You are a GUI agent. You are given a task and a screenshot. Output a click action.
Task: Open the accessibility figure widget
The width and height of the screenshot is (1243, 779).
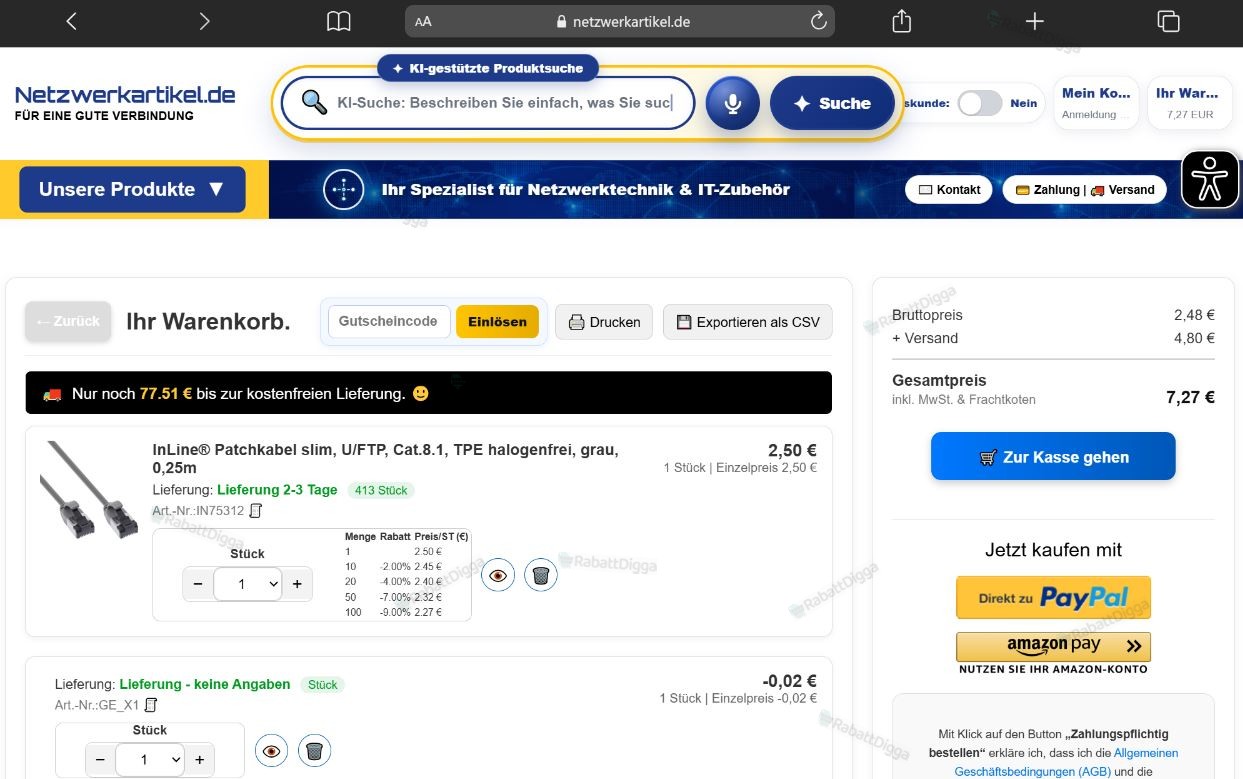point(1210,179)
